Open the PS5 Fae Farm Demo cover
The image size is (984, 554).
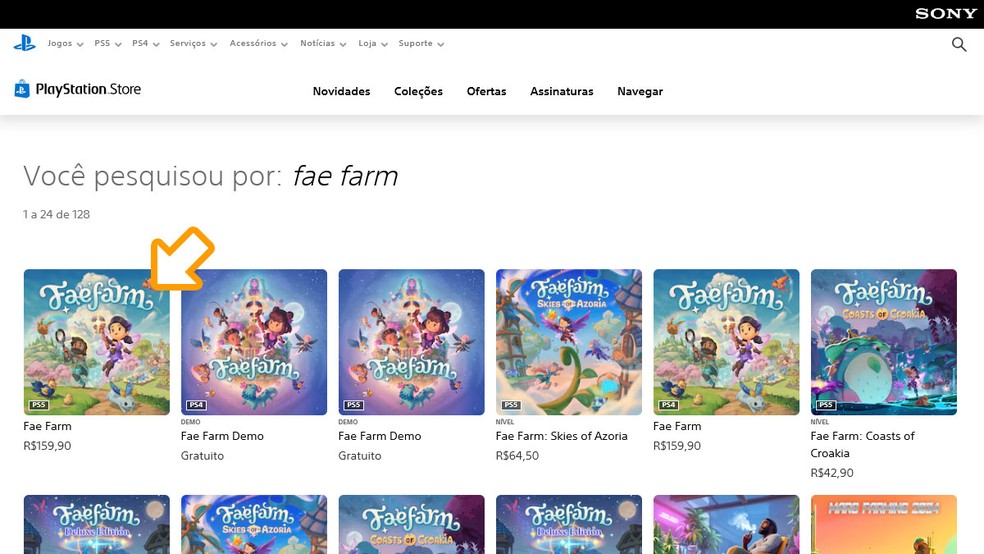(412, 342)
